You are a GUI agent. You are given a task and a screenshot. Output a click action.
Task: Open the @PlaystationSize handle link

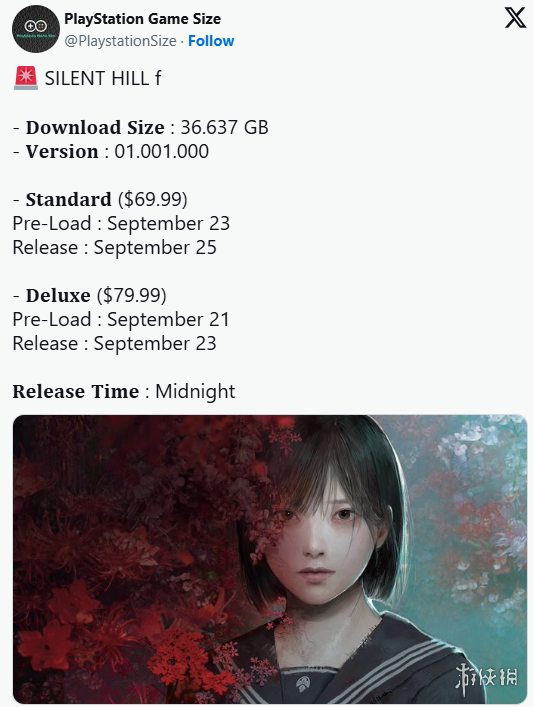(120, 41)
